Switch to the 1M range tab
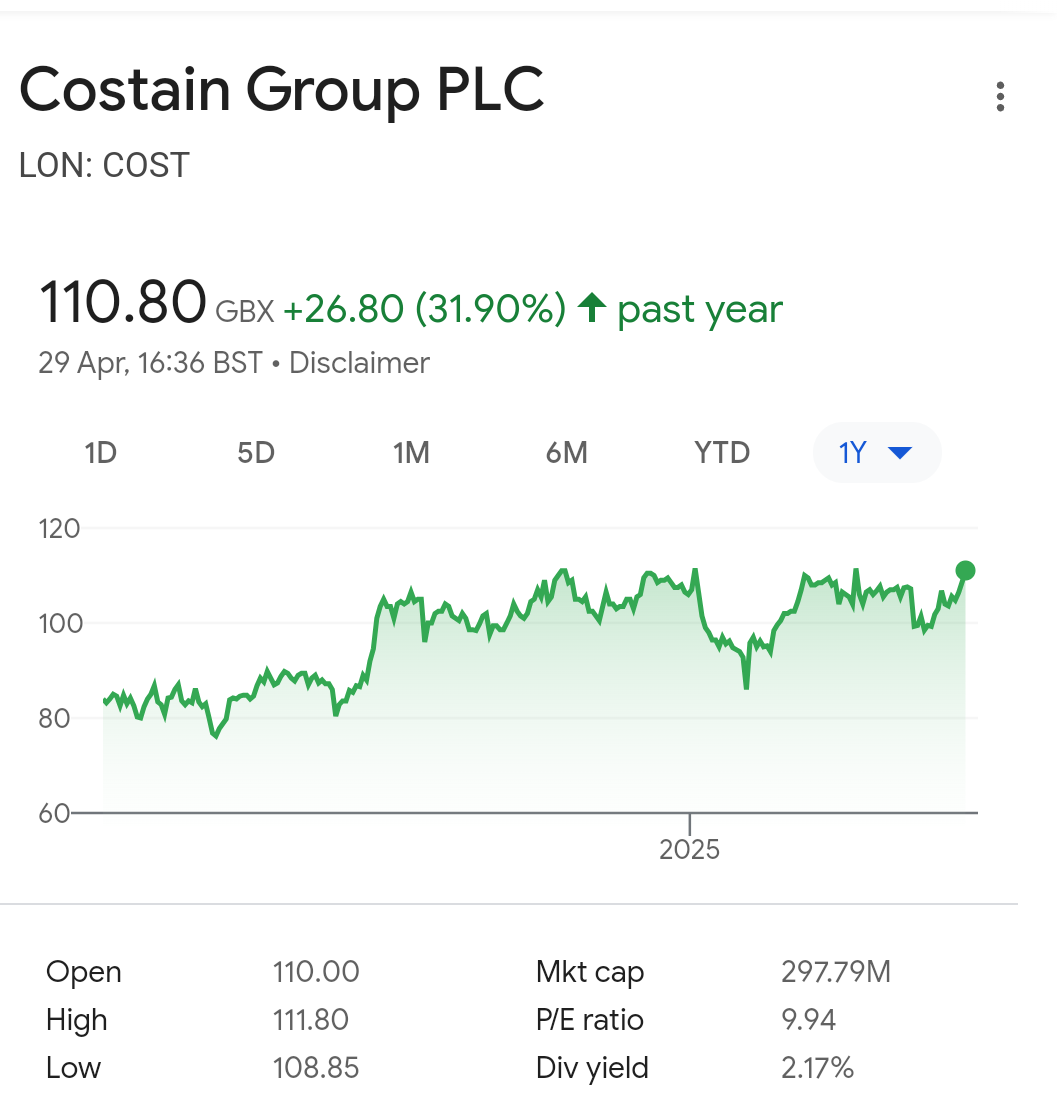1057x1105 pixels. coord(411,452)
